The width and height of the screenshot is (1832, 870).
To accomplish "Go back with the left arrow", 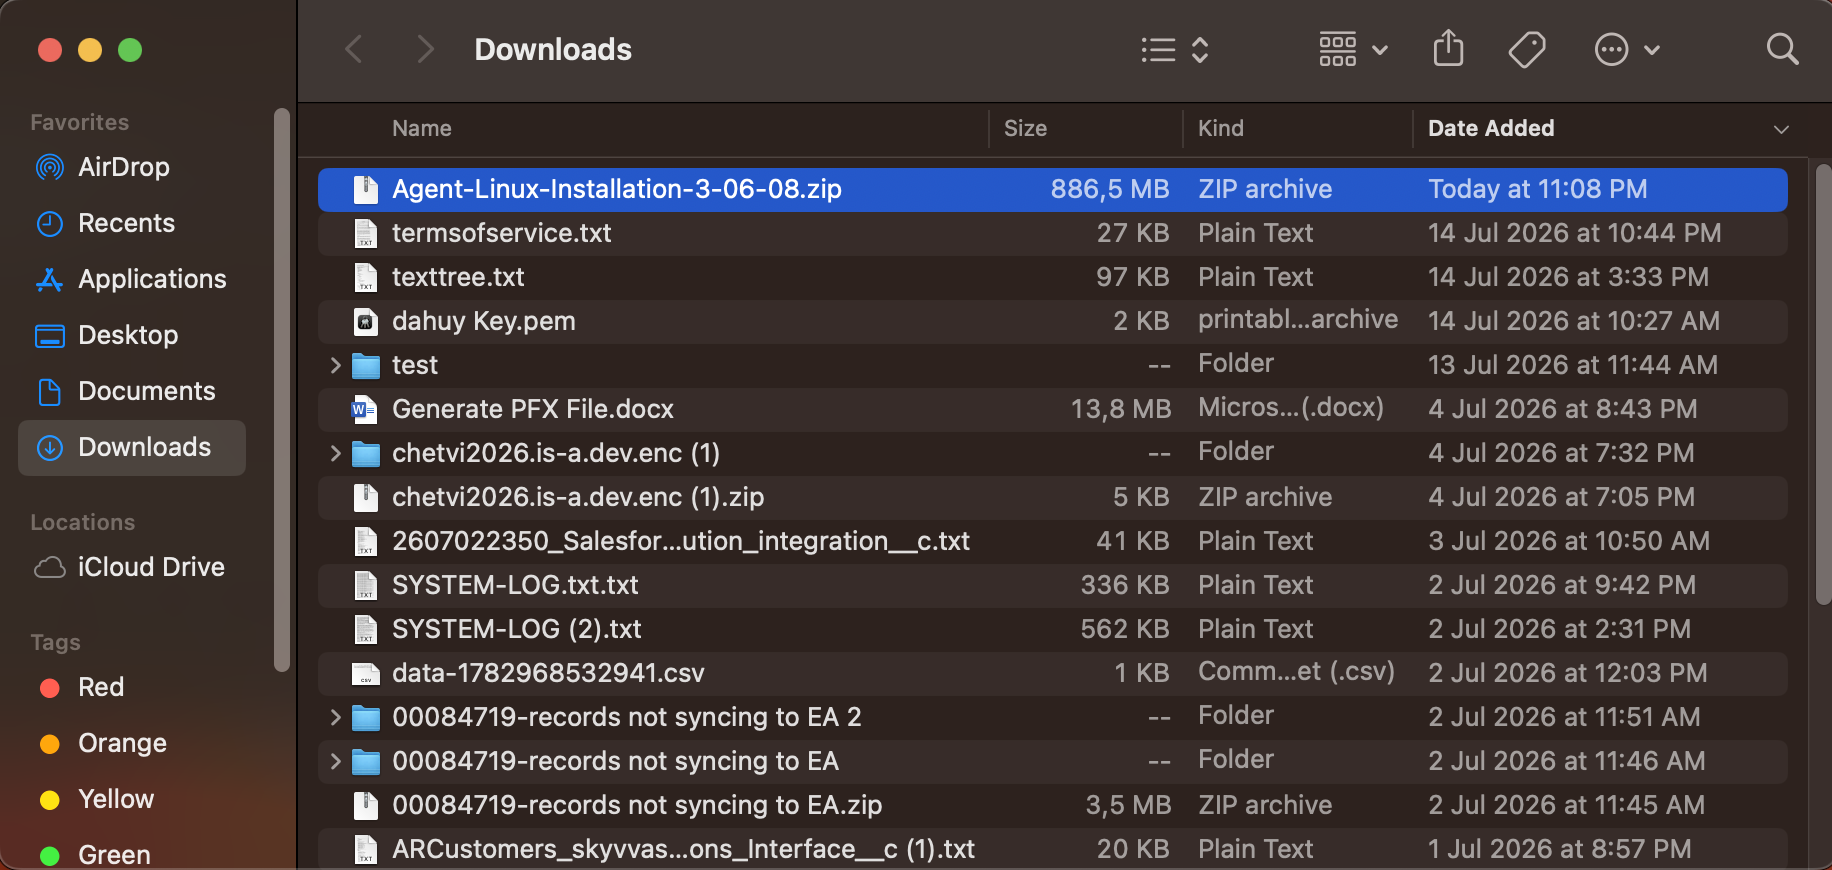I will (x=353, y=49).
